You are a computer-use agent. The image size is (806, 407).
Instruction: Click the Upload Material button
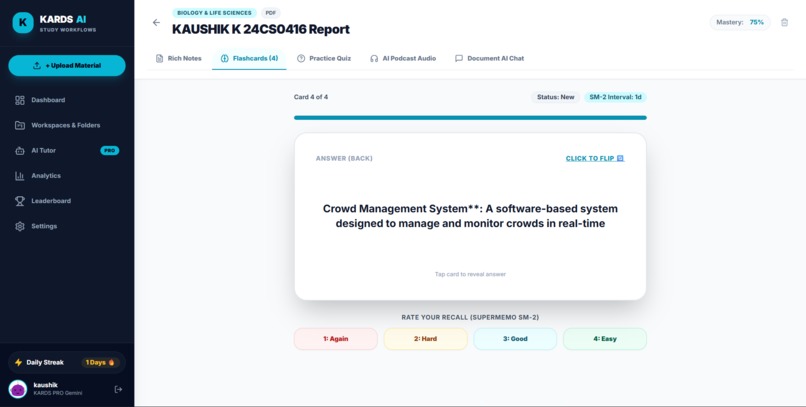click(x=67, y=66)
